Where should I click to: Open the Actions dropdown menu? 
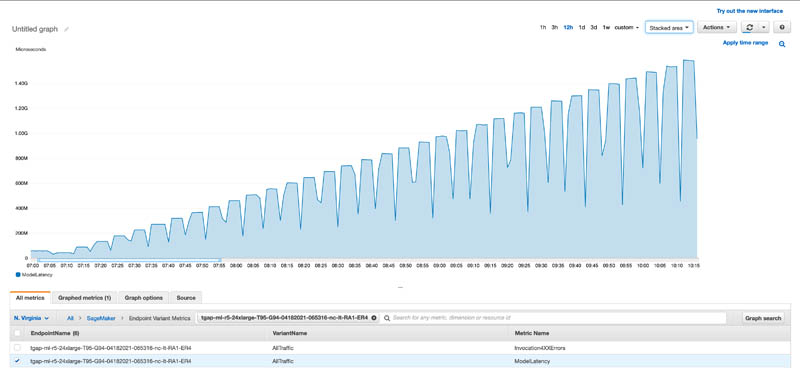coord(716,27)
